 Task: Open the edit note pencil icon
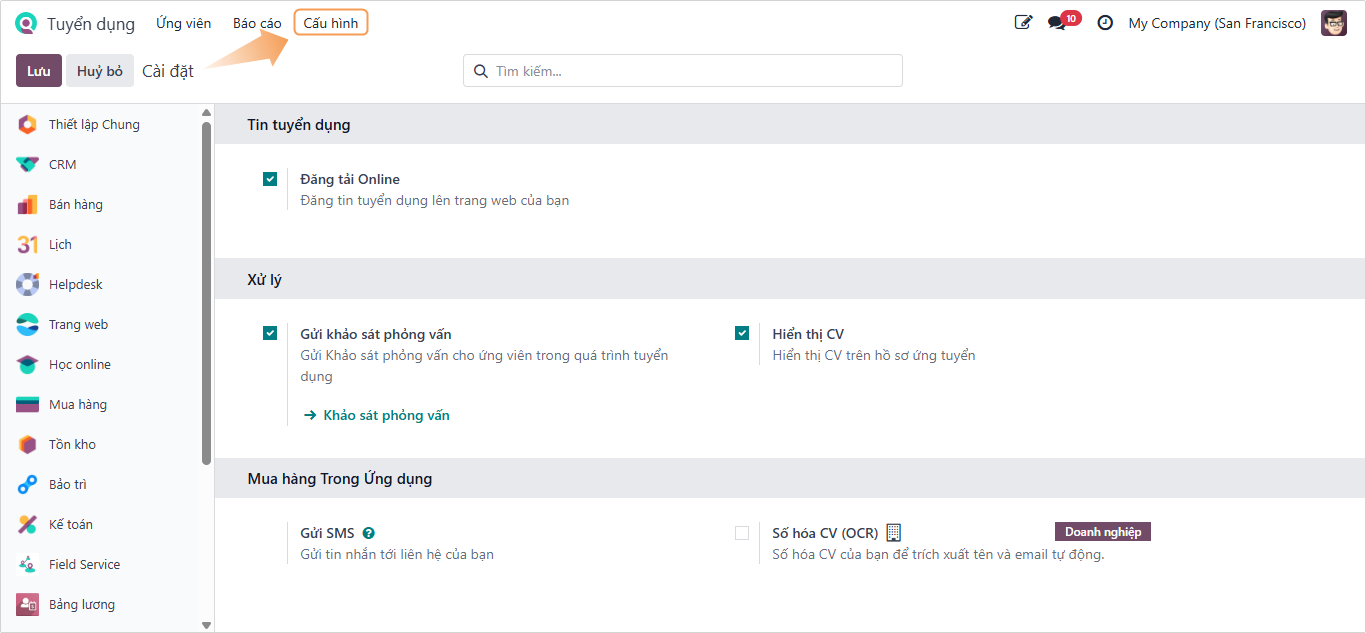[x=1023, y=23]
